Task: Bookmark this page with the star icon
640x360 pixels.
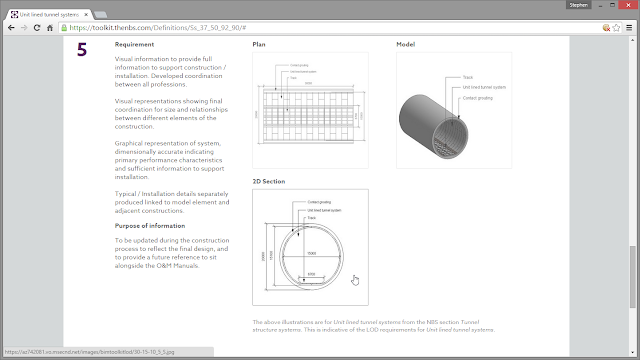Action: coord(616,28)
